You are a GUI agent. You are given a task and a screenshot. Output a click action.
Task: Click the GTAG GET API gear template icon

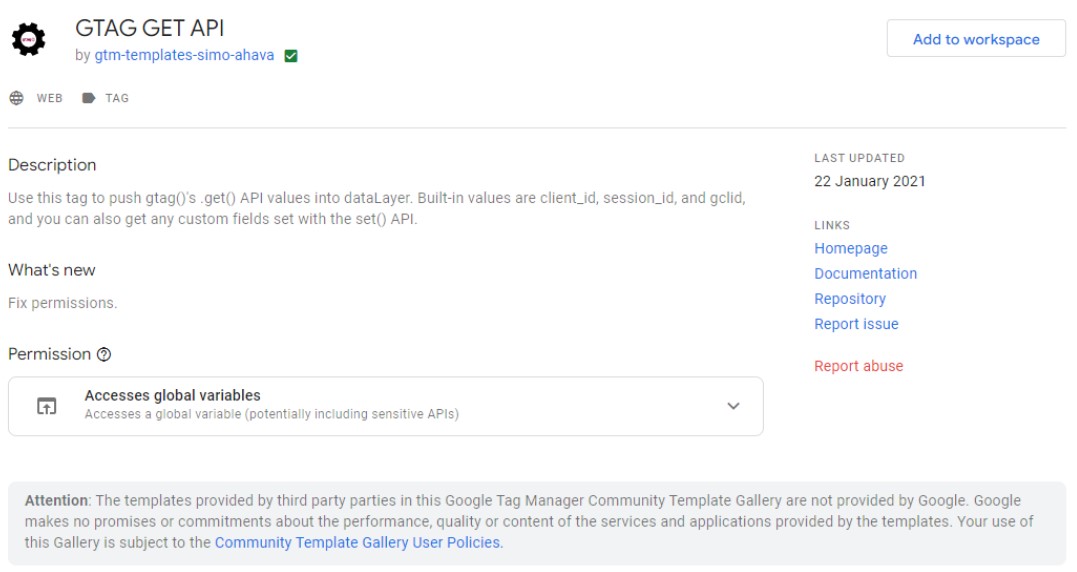[29, 40]
